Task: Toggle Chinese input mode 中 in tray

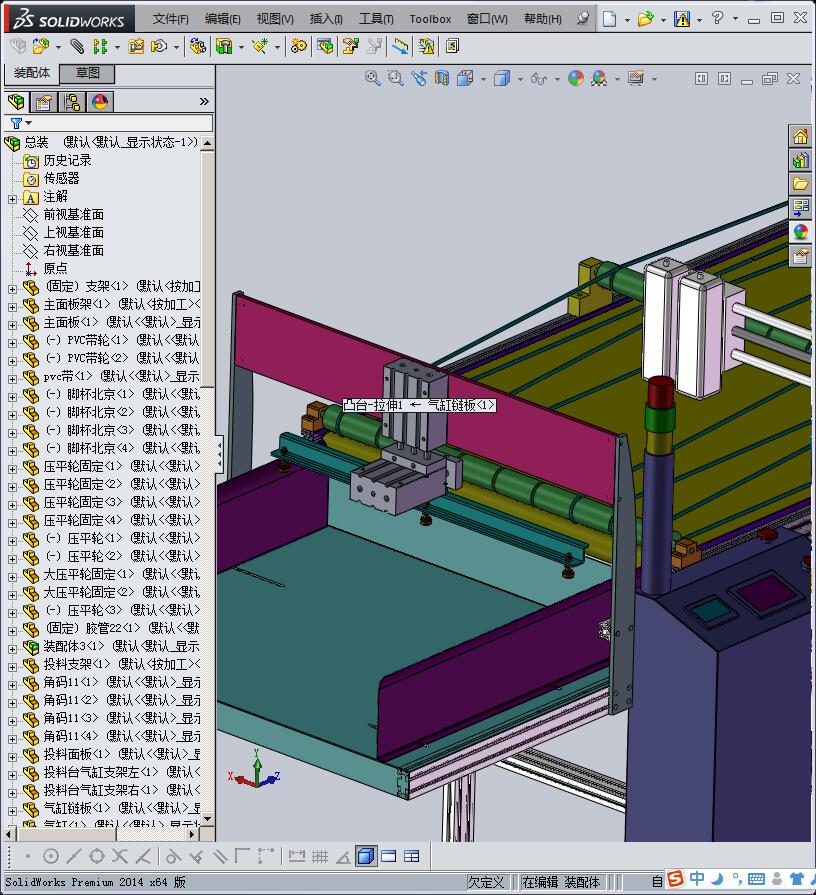Action: (697, 878)
